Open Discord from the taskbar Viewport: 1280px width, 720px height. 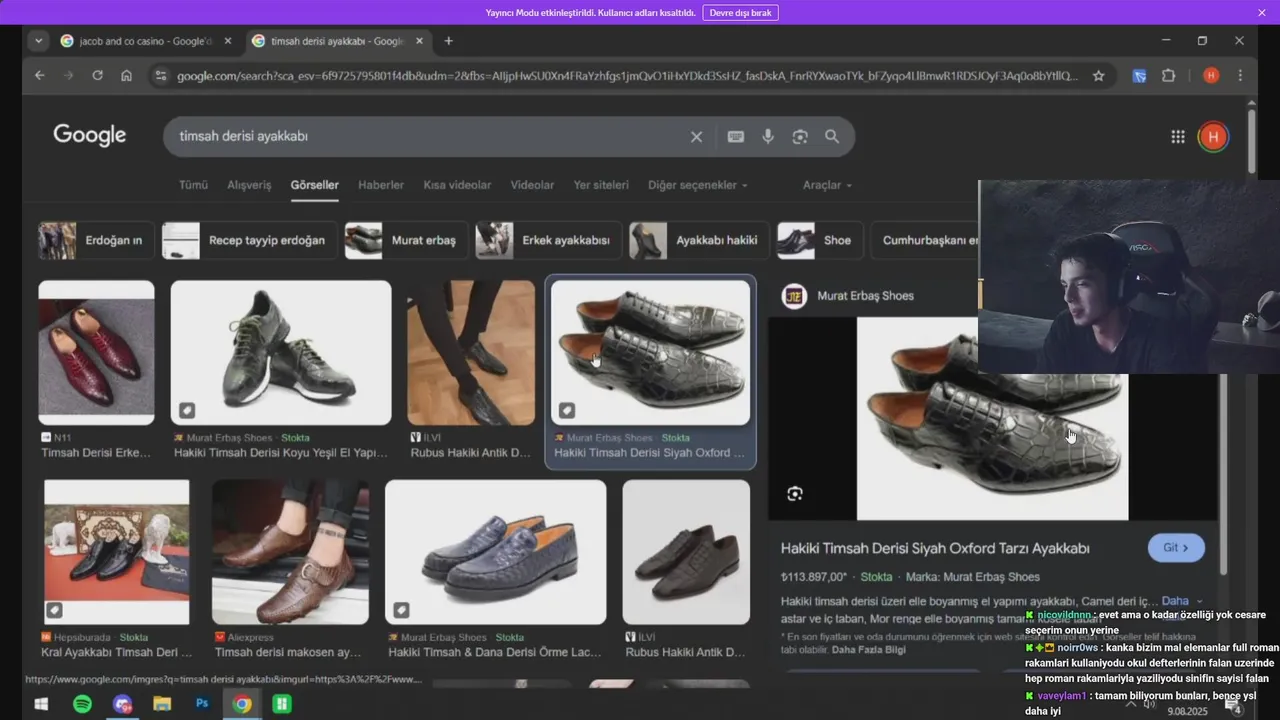tap(122, 704)
